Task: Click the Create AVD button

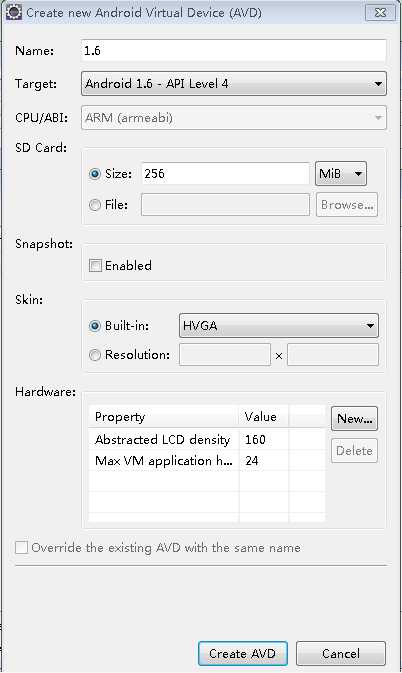Action: coord(242,654)
